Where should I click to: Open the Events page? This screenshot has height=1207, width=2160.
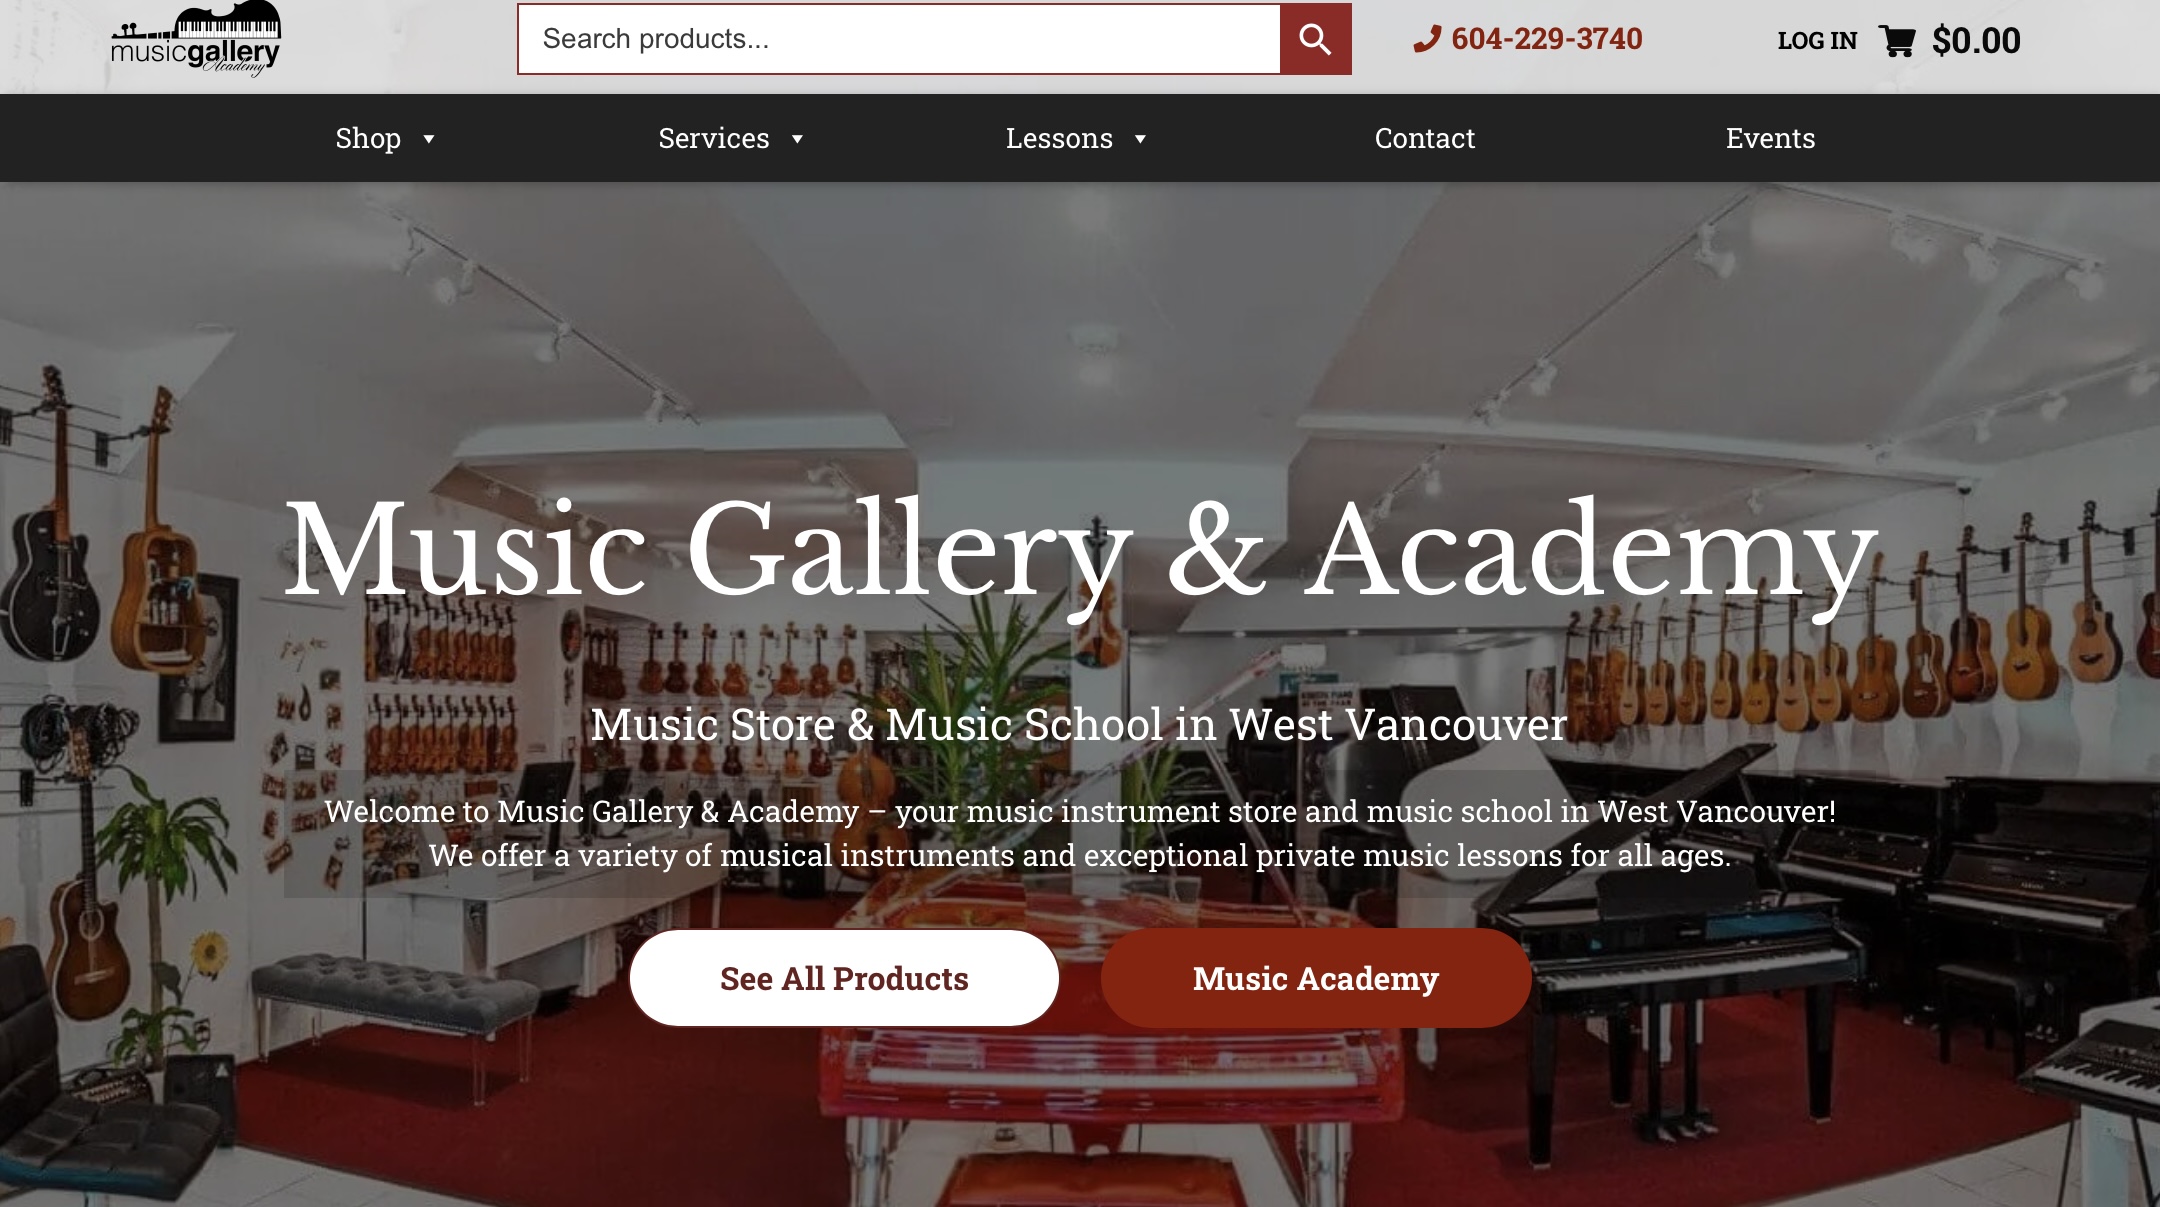pos(1770,138)
